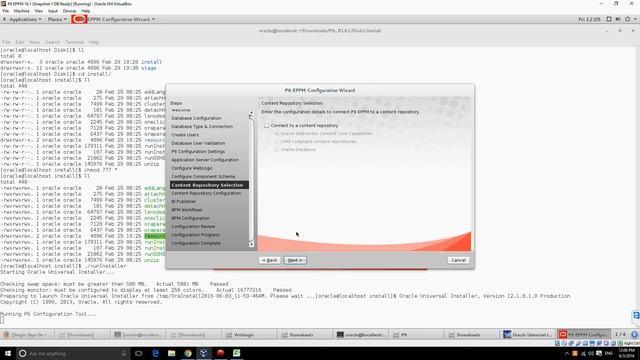Click the red Oracle icon in top panel
Viewport: 640px width, 360px height.
(x=79, y=19)
